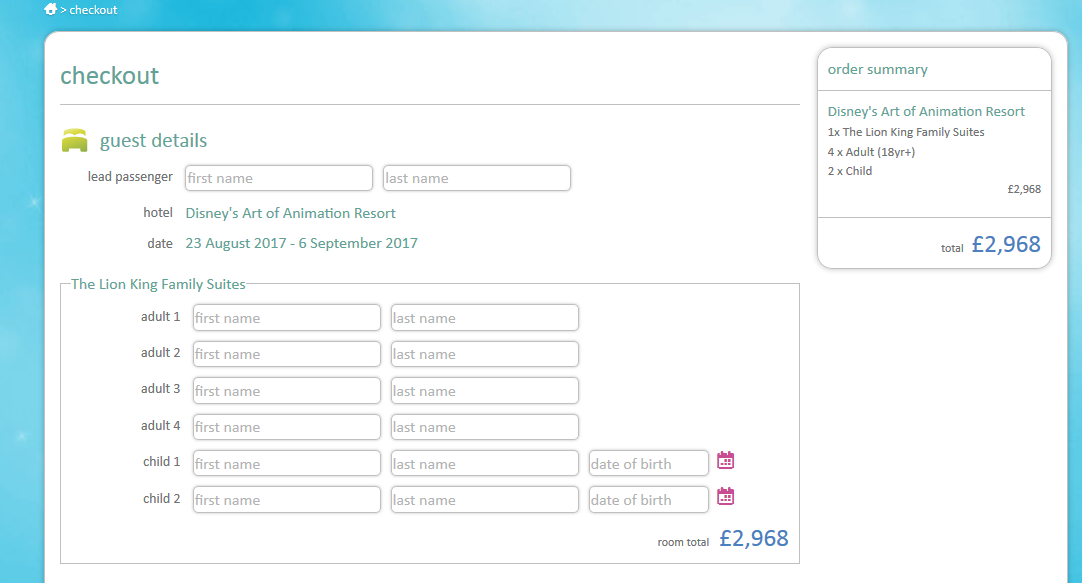This screenshot has height=583, width=1082.
Task: Click child 1 first name field
Action: click(x=286, y=464)
